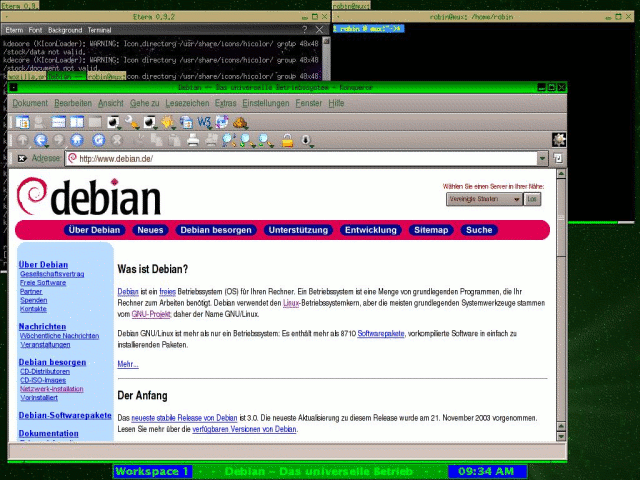
Task: Open the Extras menu
Action: coord(226,103)
